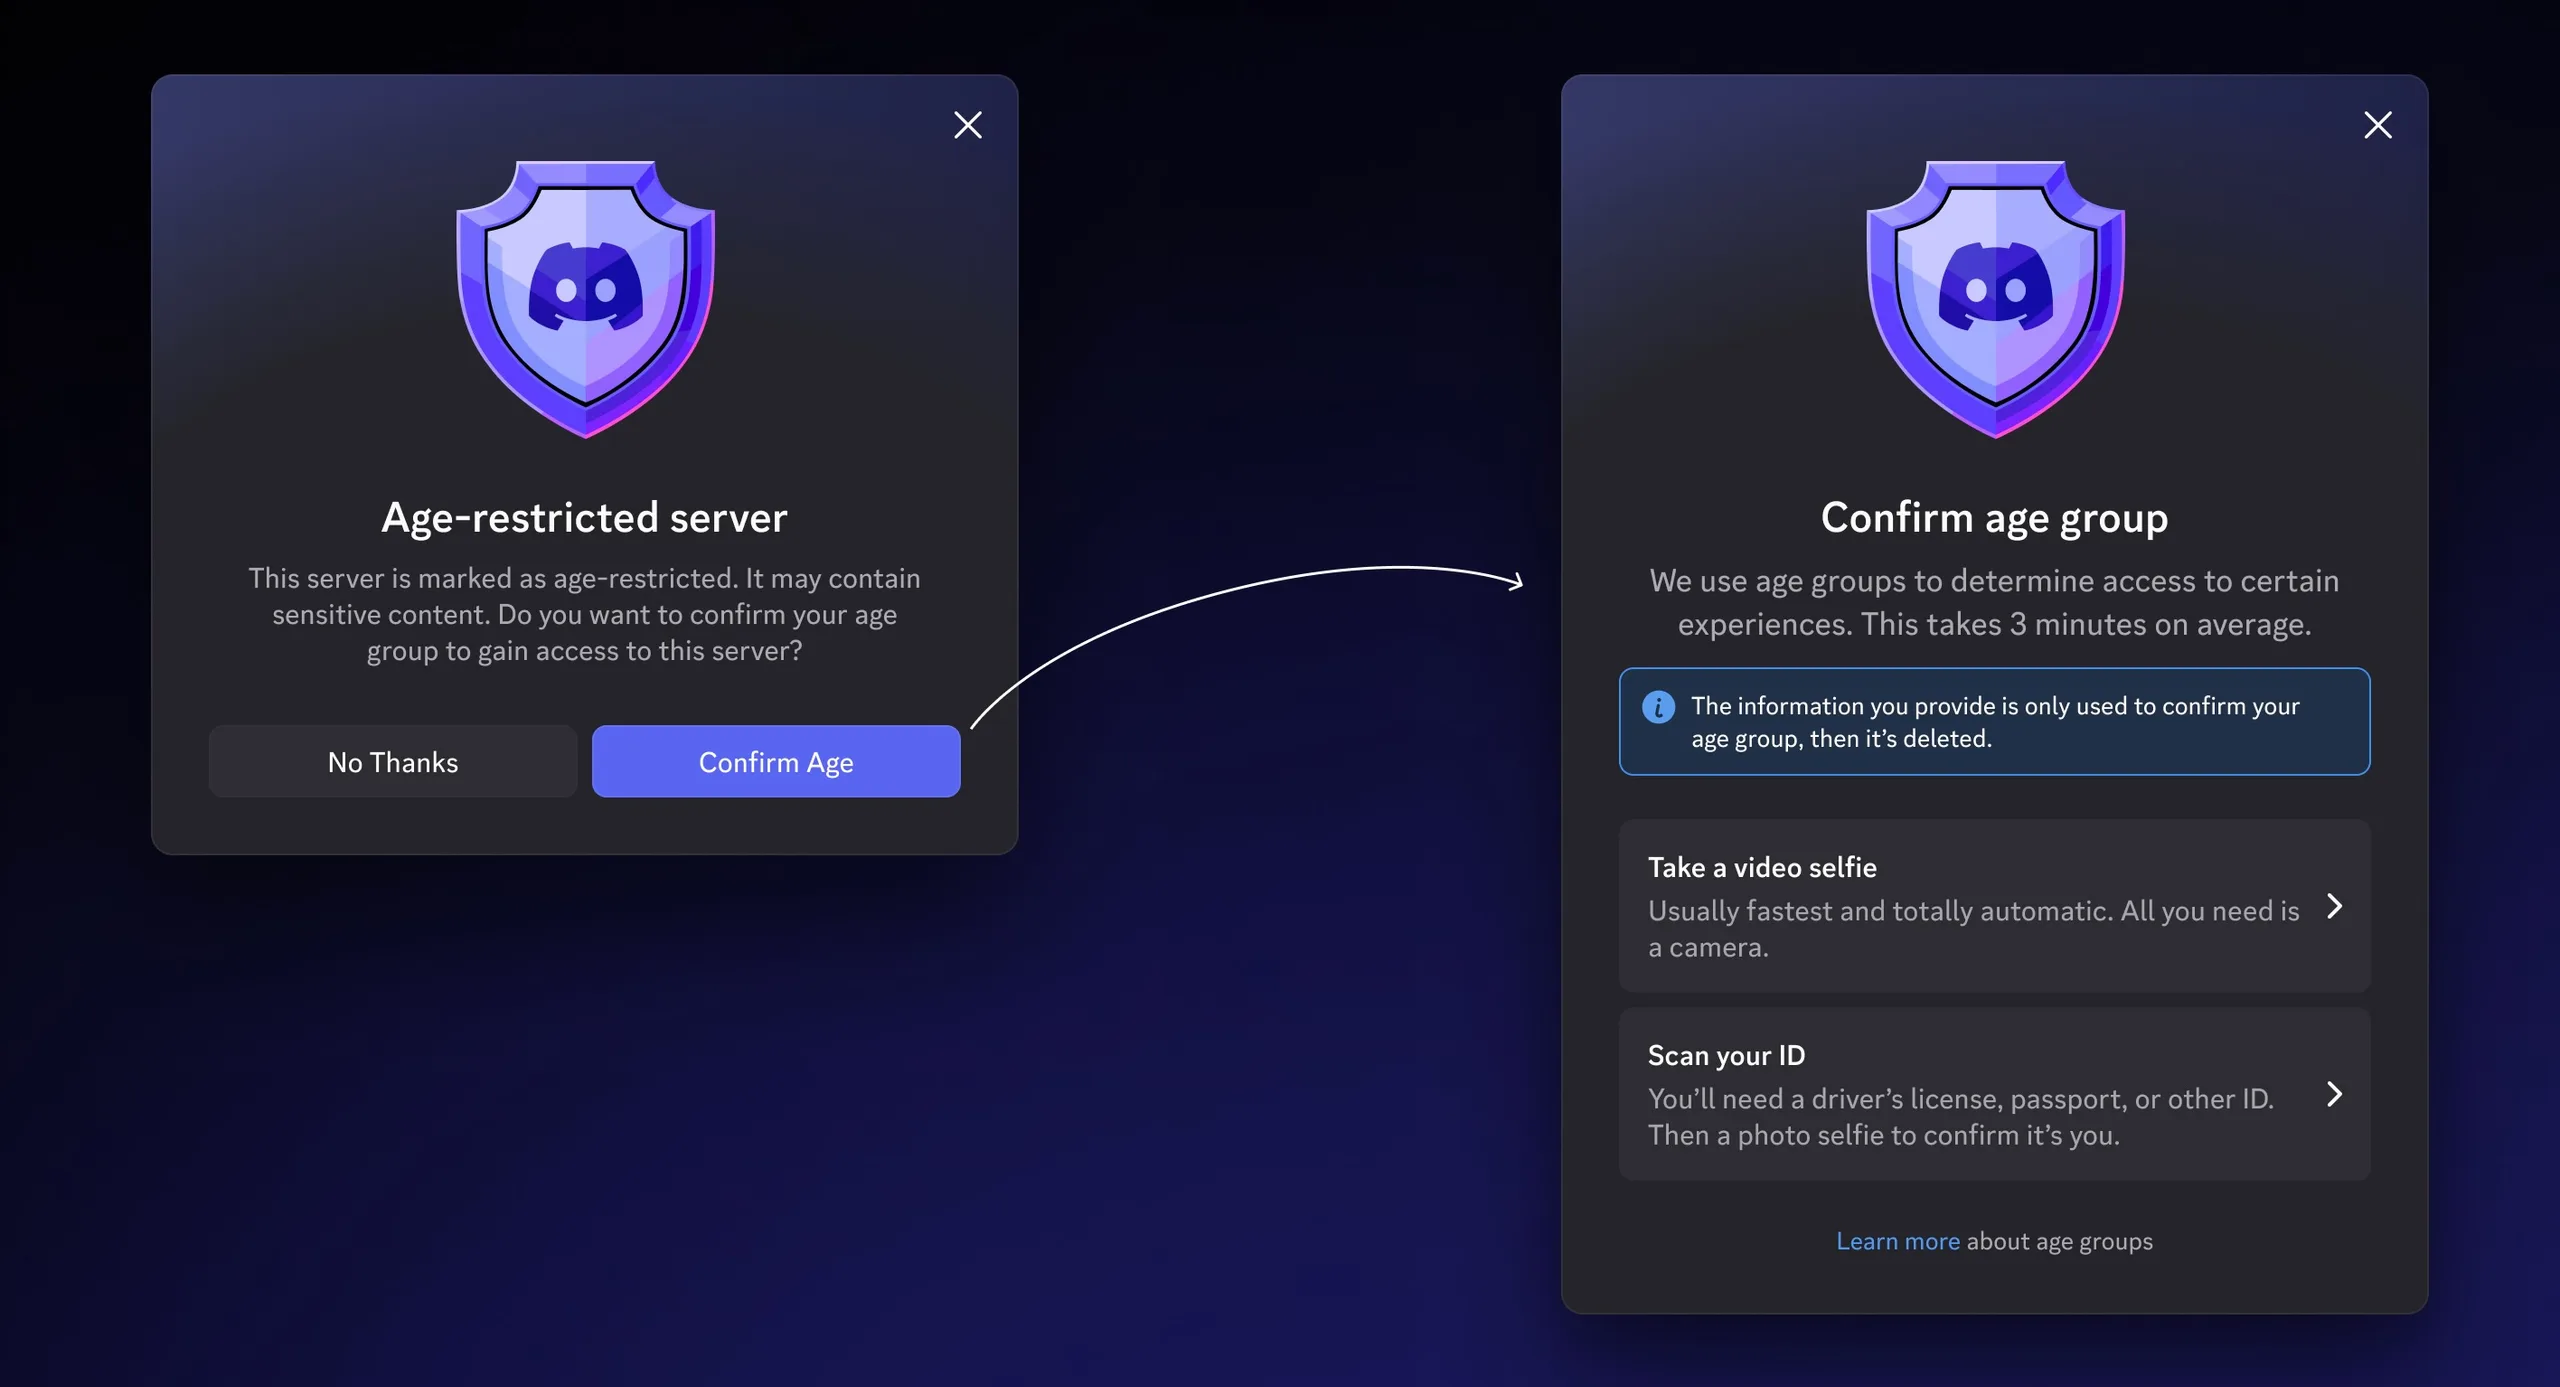The width and height of the screenshot is (2560, 1387).
Task: Click the Scan your ID heading text
Action: (x=1725, y=1054)
